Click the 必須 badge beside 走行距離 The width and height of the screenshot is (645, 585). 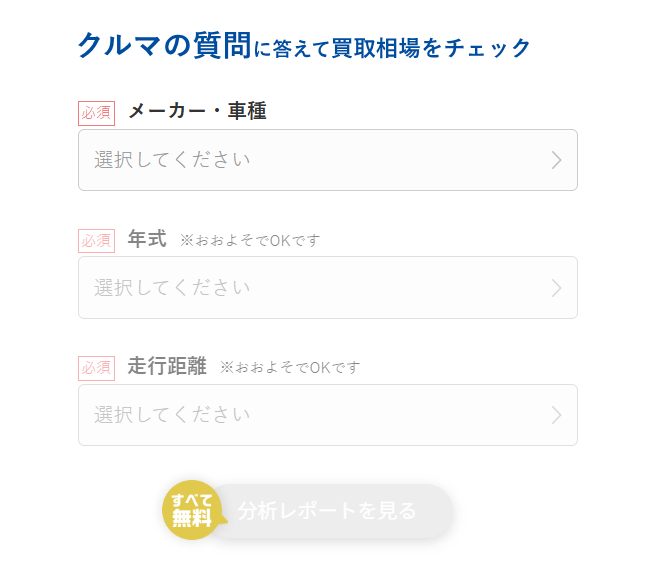click(97, 368)
